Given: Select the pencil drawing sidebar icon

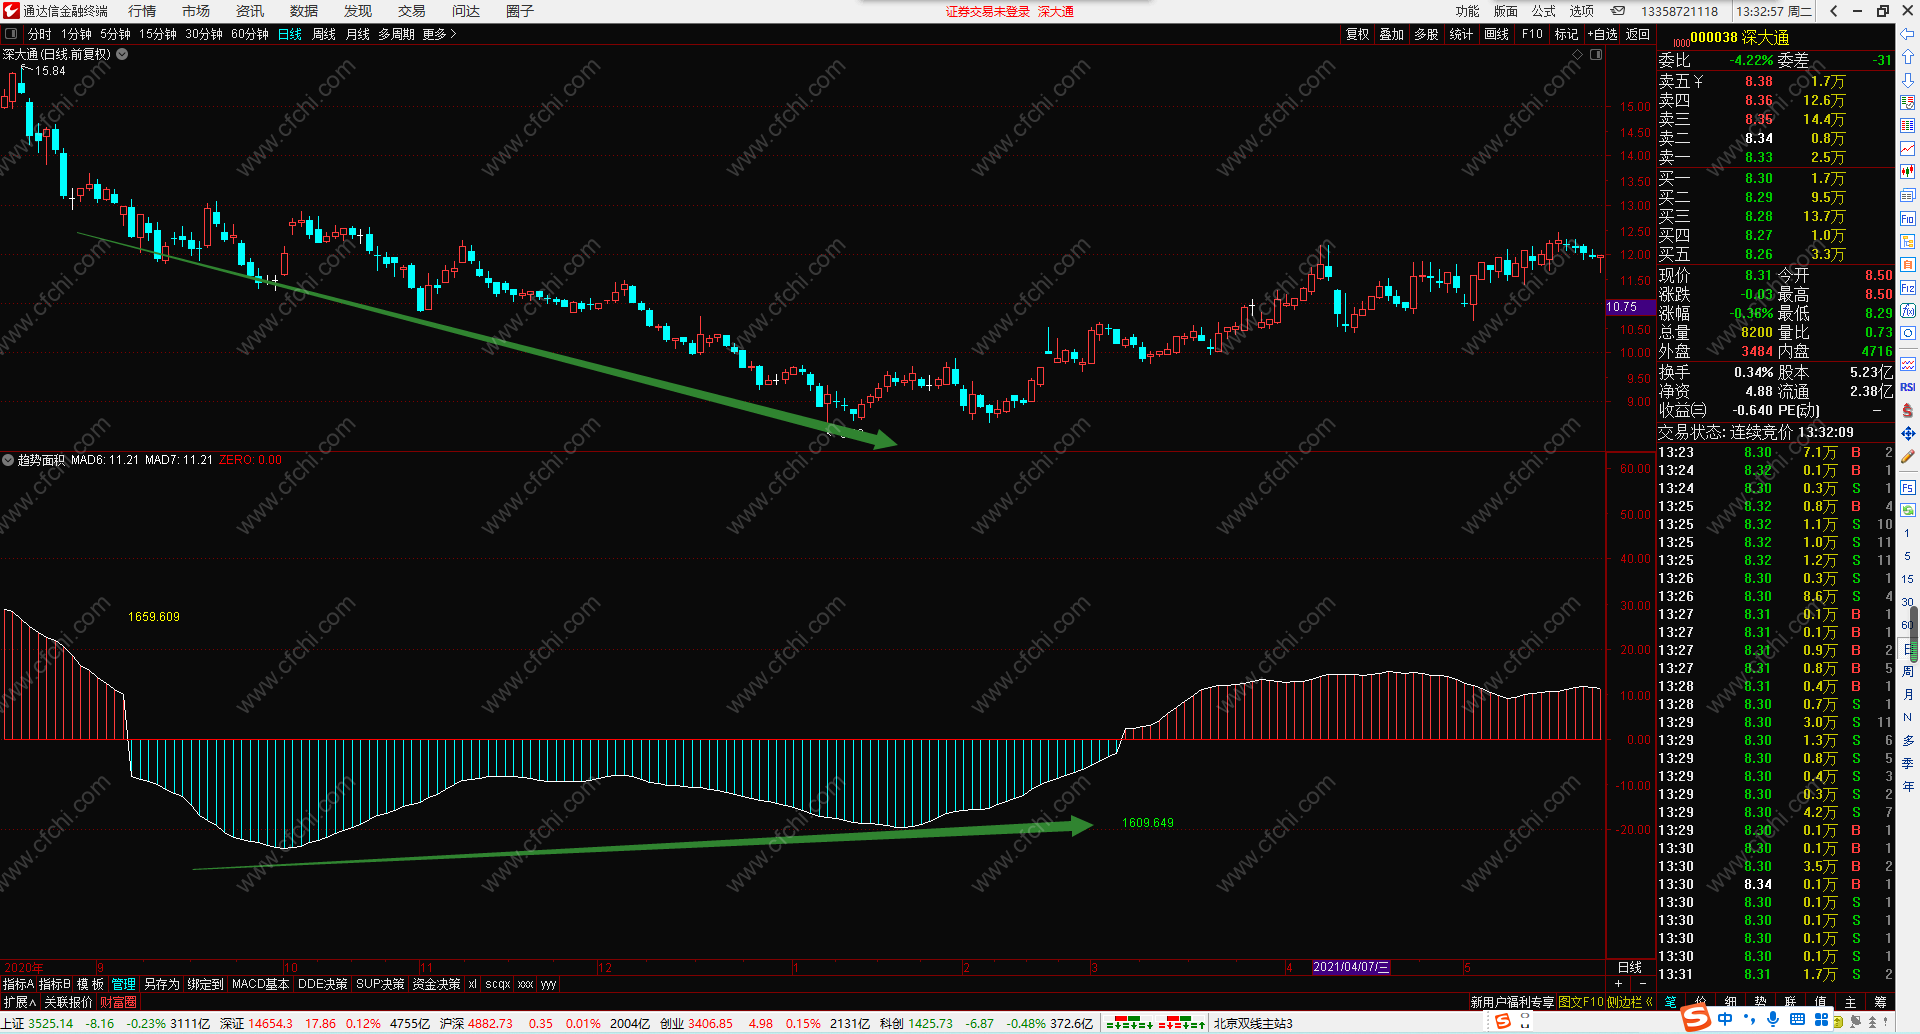Looking at the screenshot, I should point(1907,456).
